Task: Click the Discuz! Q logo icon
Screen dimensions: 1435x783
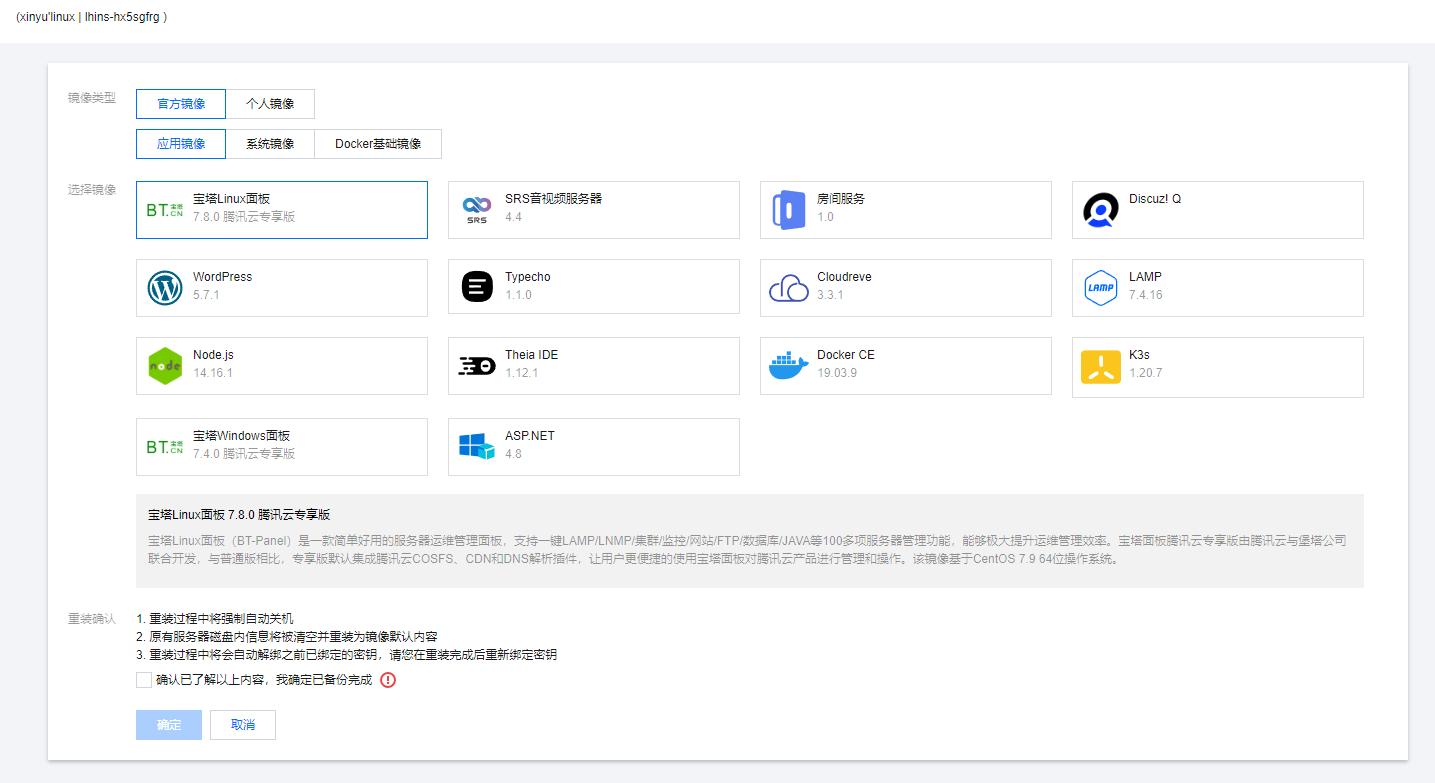Action: coord(1101,210)
